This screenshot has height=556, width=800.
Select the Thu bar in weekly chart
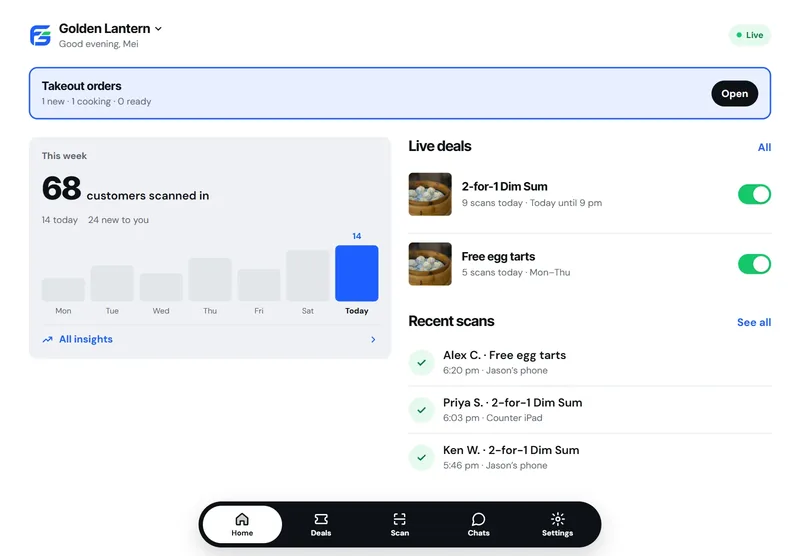point(210,280)
